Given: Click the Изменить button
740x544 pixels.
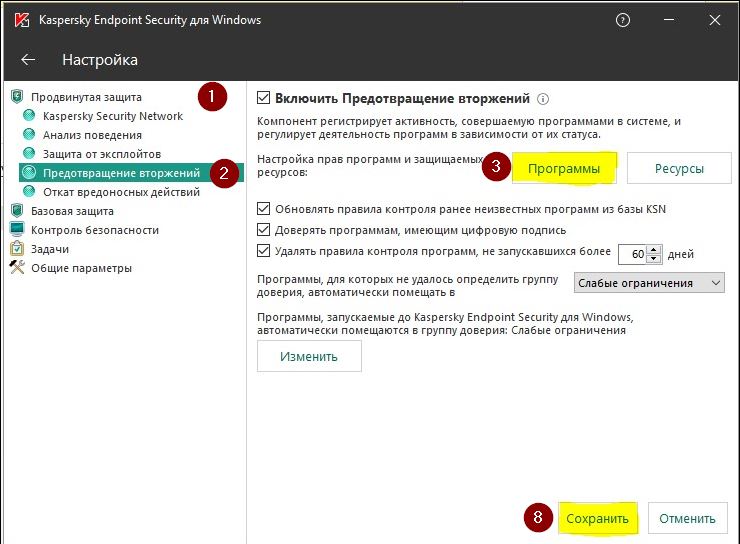Looking at the screenshot, I should point(309,356).
